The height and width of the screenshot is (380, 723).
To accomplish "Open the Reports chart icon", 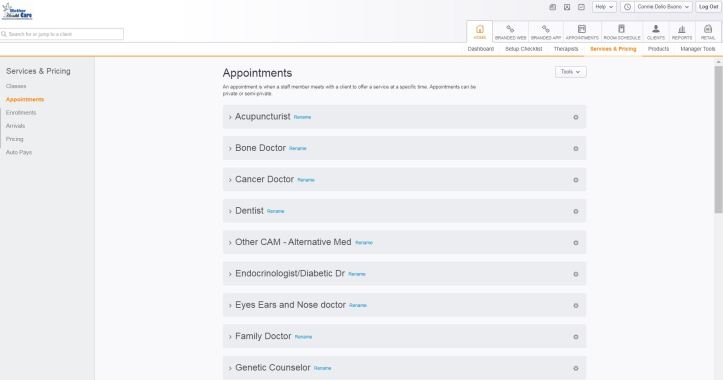I will [x=682, y=30].
